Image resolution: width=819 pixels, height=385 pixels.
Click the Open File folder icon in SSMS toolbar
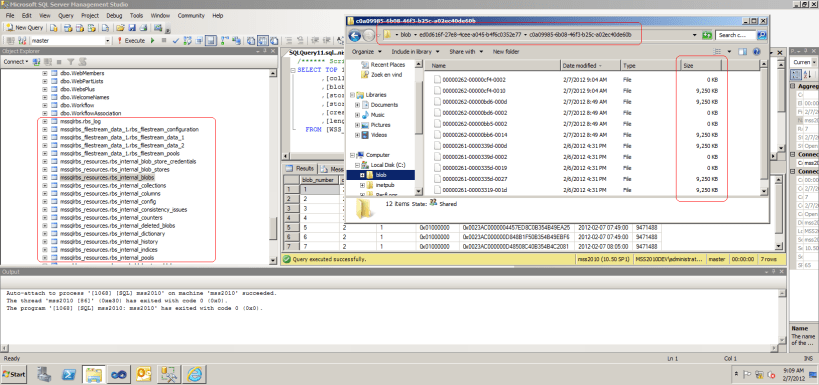[120, 28]
